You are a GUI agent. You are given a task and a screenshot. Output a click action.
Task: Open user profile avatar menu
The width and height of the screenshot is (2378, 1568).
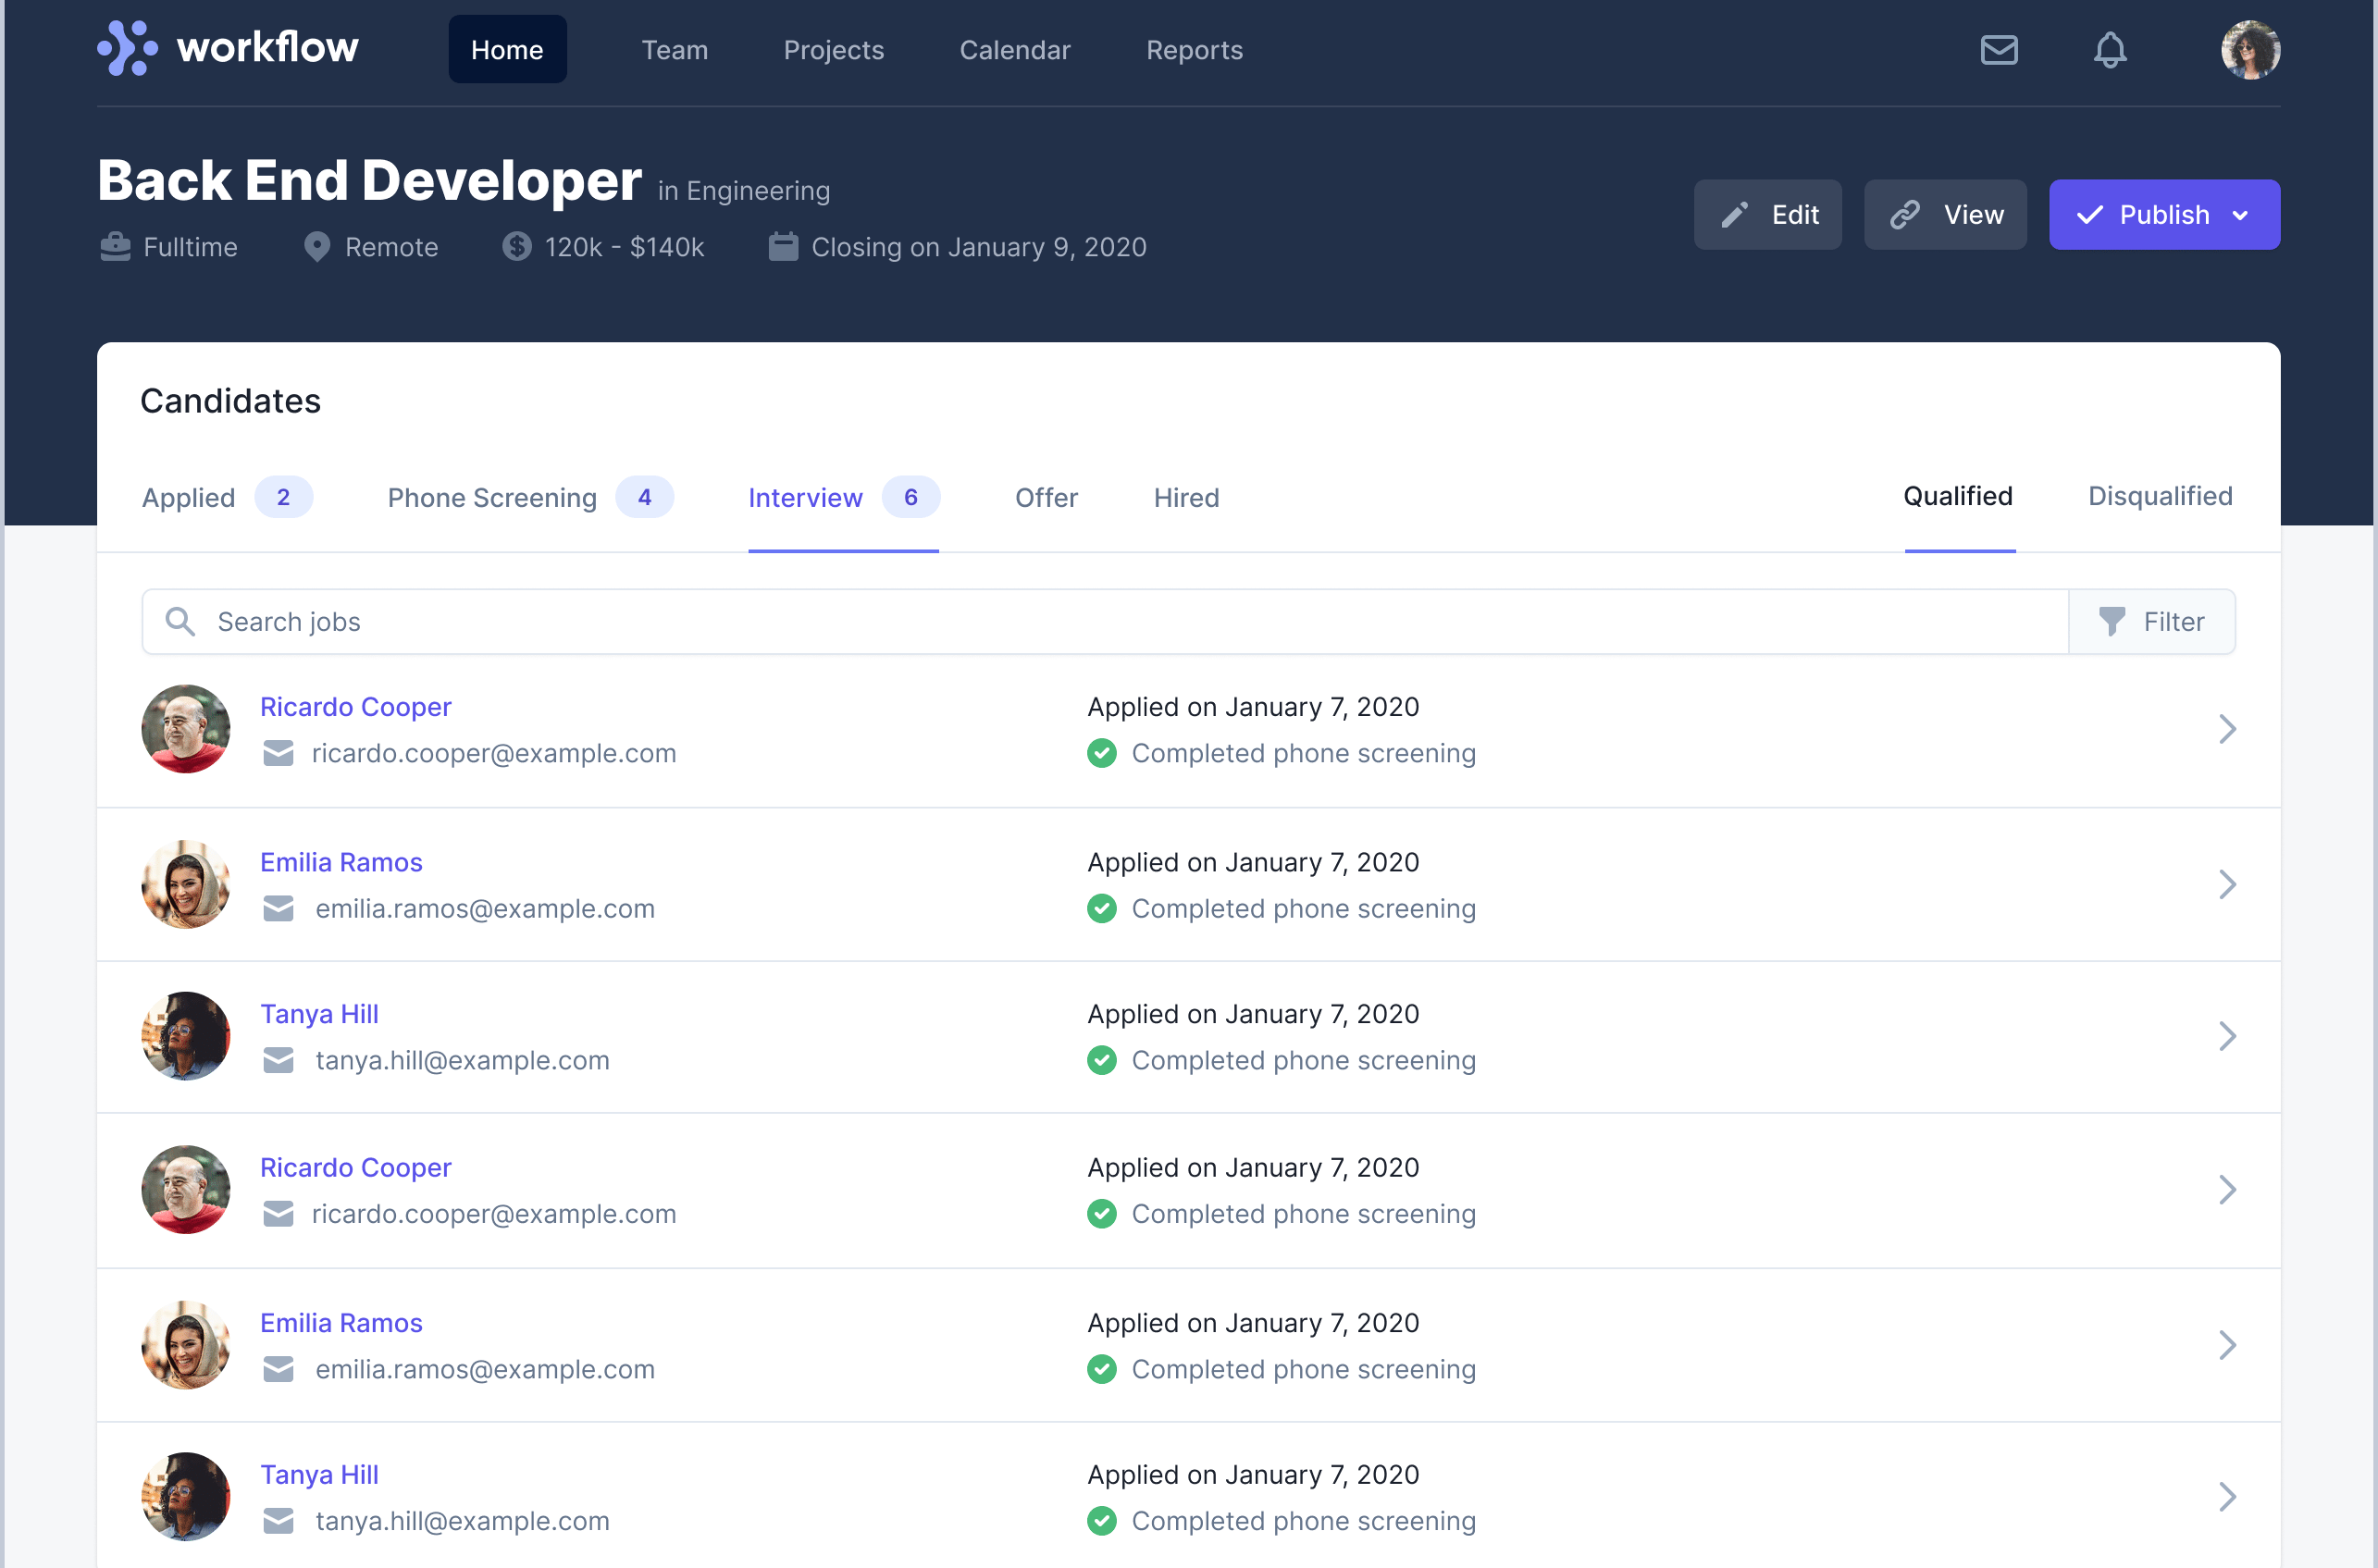point(2249,50)
